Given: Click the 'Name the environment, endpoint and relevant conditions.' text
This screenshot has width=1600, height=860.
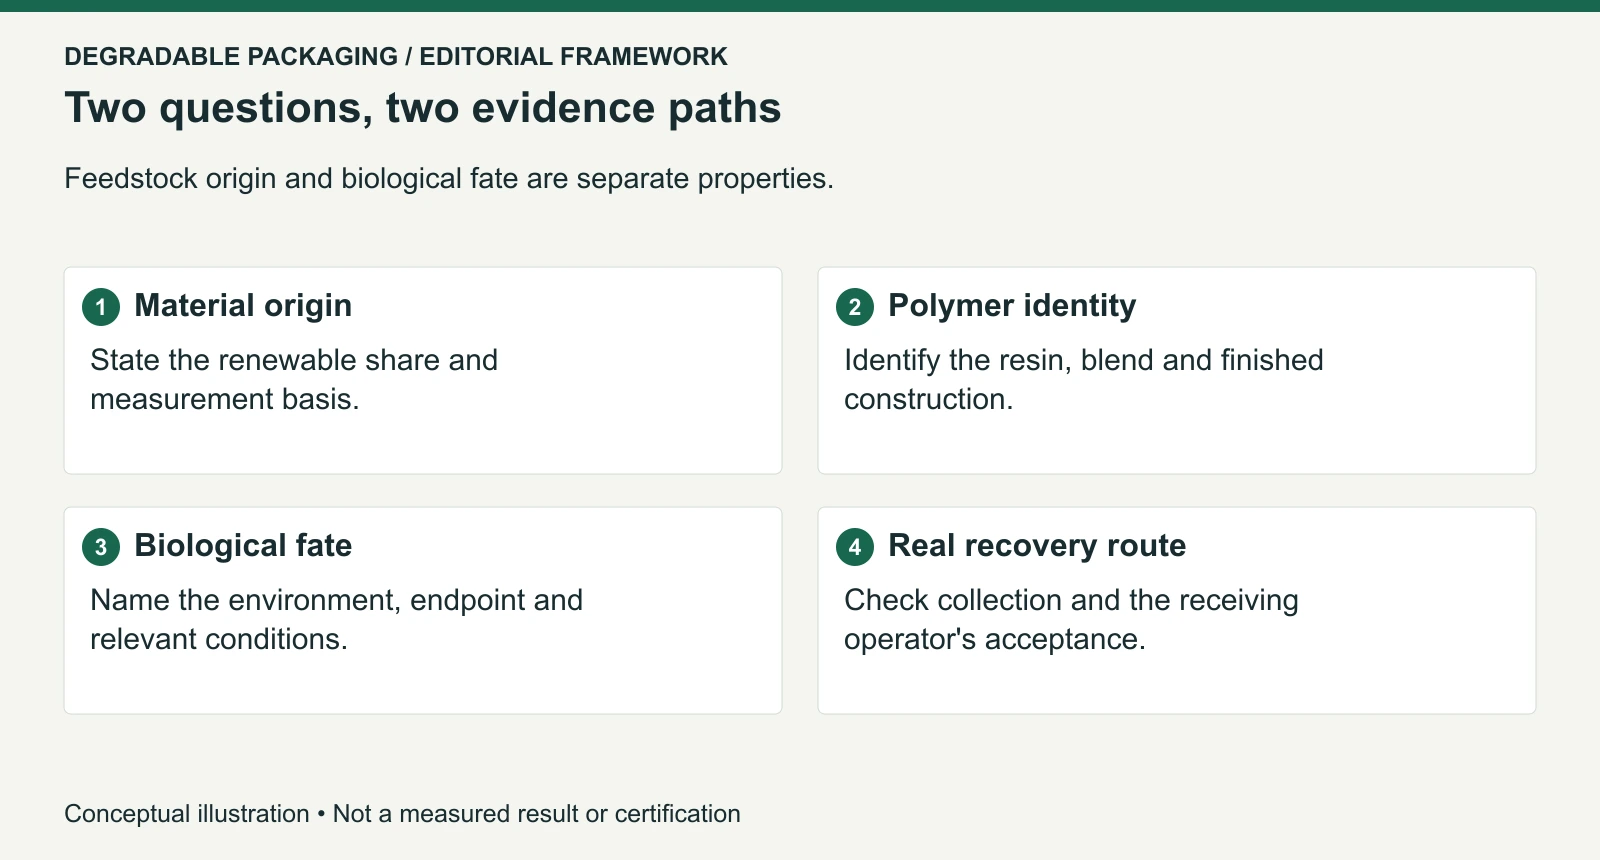Looking at the screenshot, I should [x=336, y=619].
